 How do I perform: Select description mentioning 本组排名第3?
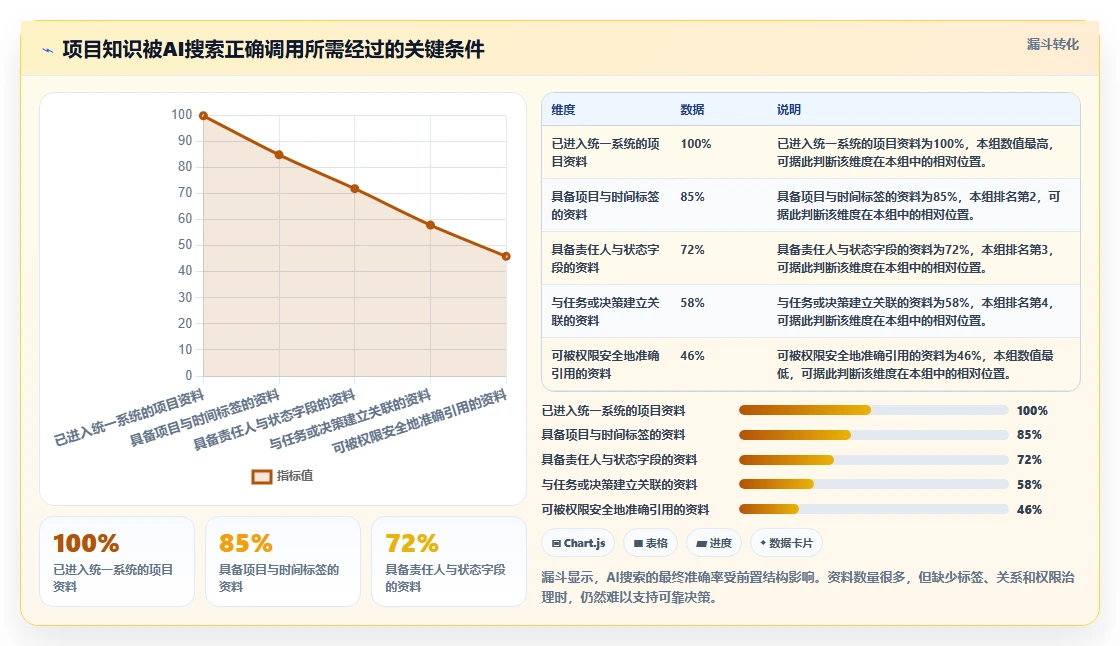click(x=916, y=259)
